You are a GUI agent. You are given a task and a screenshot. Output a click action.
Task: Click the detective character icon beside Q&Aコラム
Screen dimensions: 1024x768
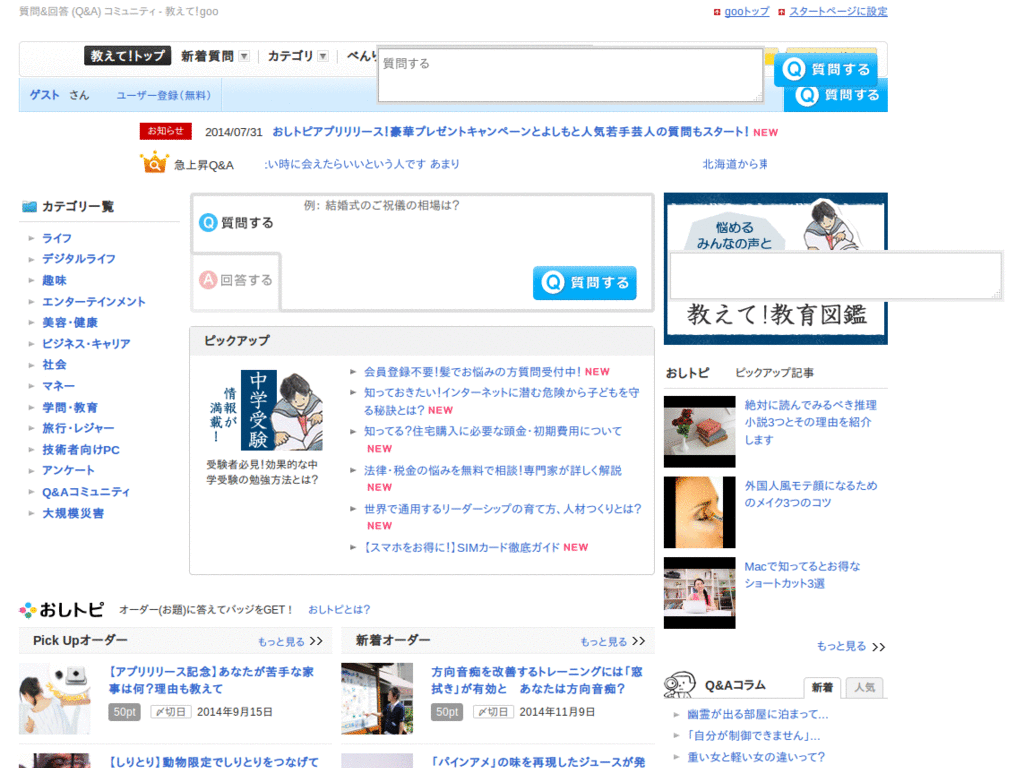coord(680,684)
